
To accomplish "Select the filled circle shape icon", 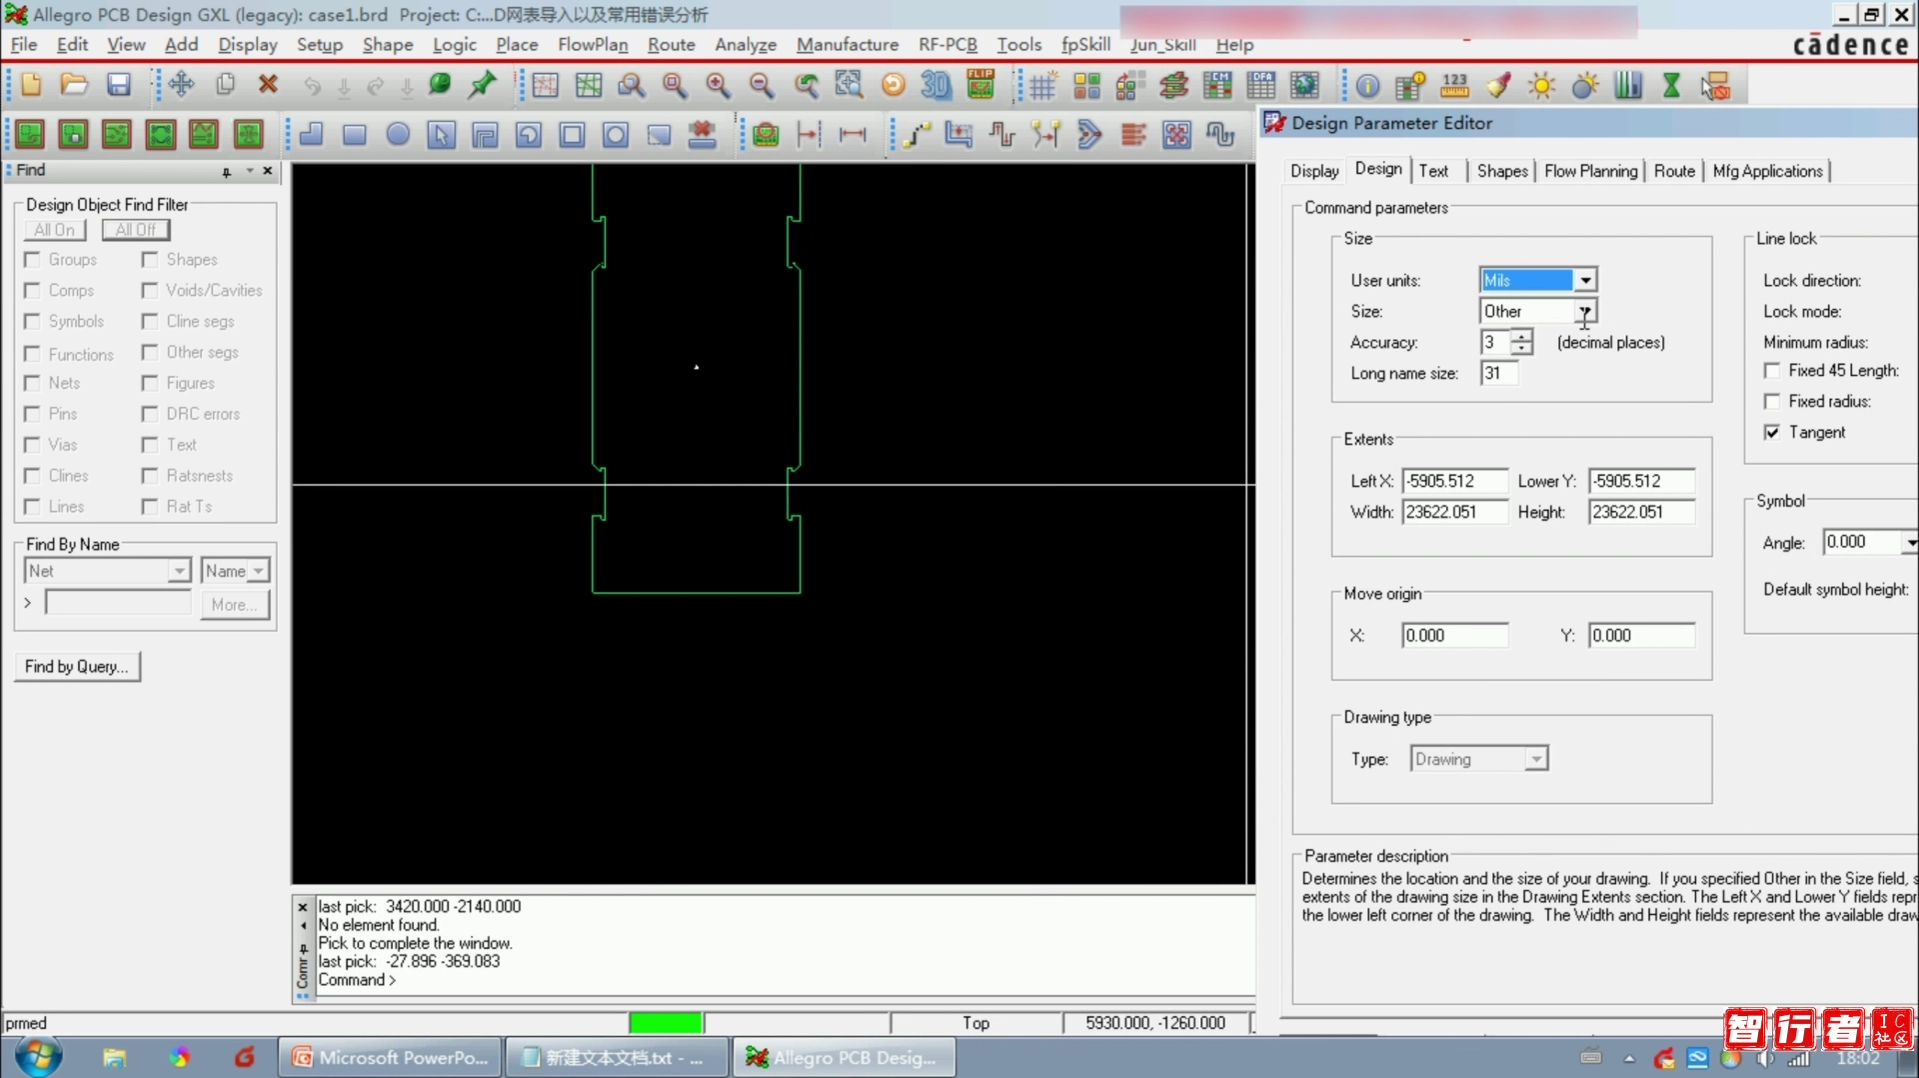I will click(x=398, y=134).
